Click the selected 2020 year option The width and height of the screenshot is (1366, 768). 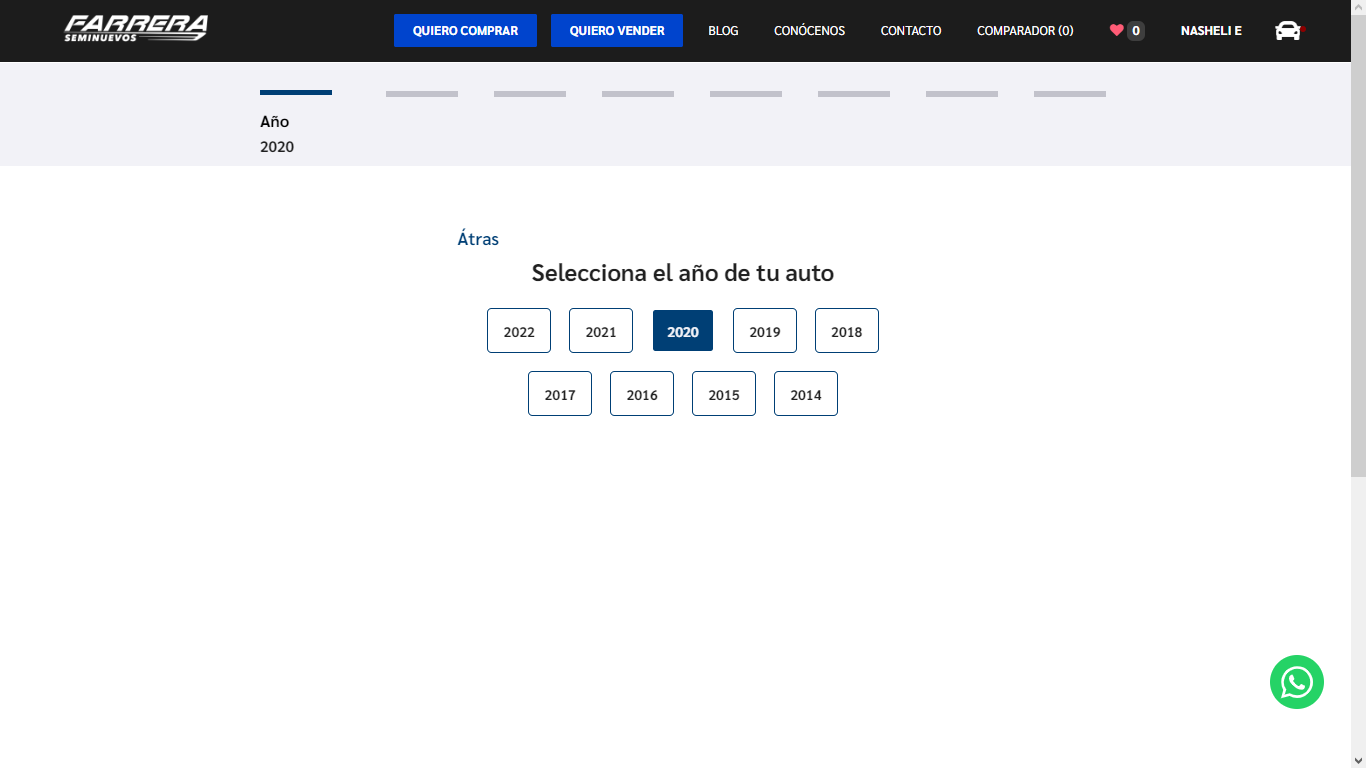click(x=683, y=331)
